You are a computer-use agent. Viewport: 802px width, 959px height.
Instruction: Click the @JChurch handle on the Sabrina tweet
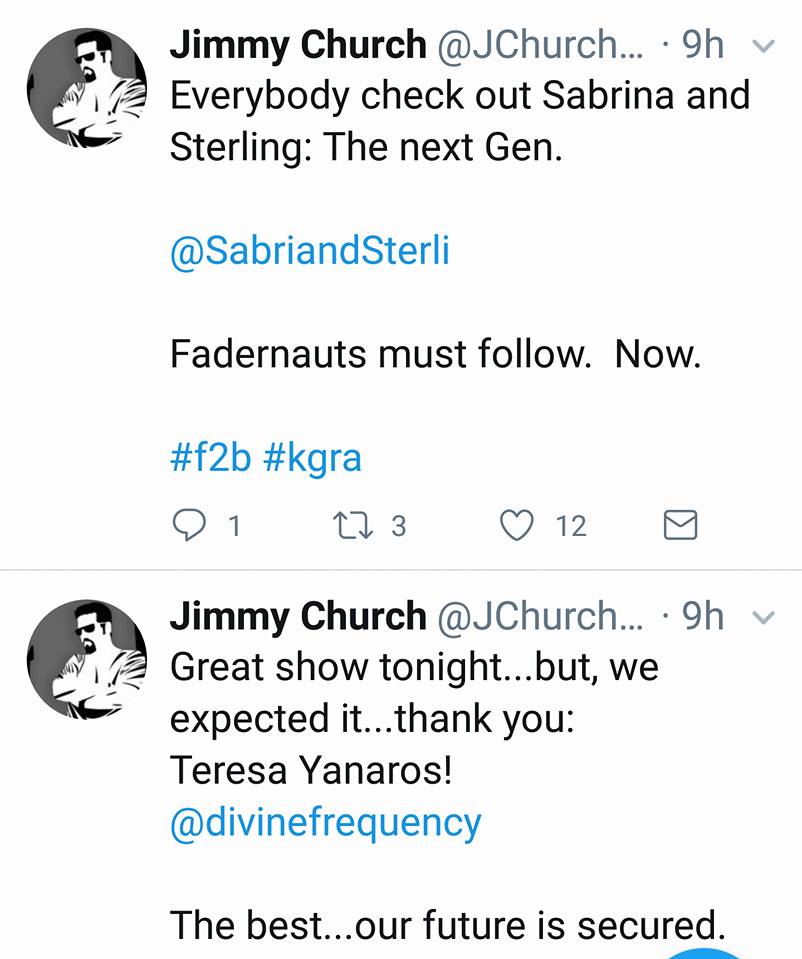pyautogui.click(x=540, y=45)
